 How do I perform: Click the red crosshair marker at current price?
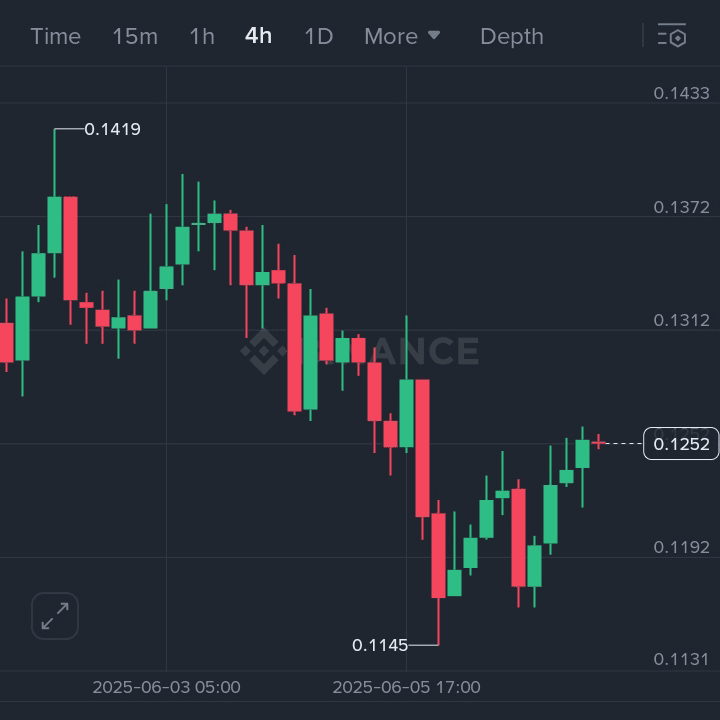tap(598, 442)
